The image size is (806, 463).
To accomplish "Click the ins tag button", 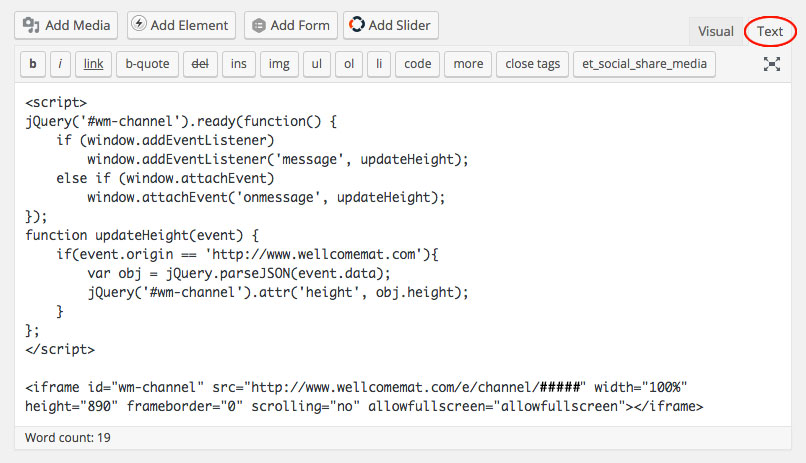I will click(238, 64).
